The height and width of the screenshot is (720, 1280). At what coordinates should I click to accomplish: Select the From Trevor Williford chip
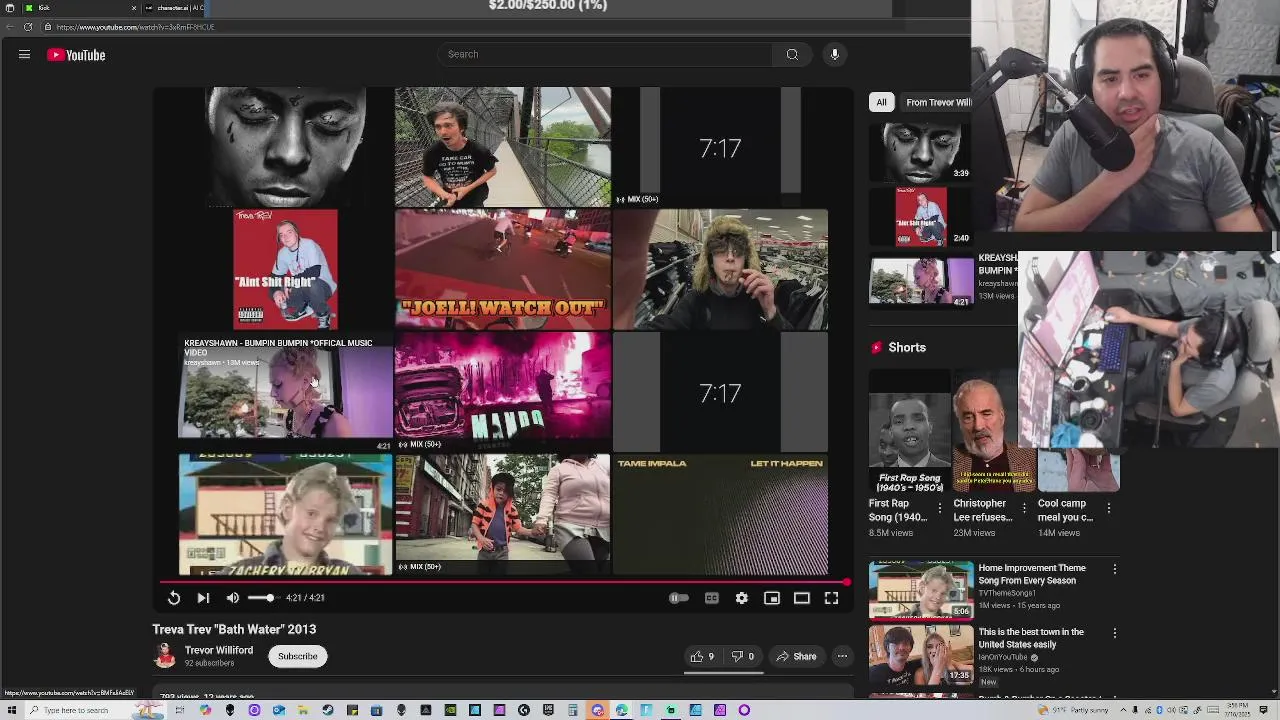[x=938, y=102]
